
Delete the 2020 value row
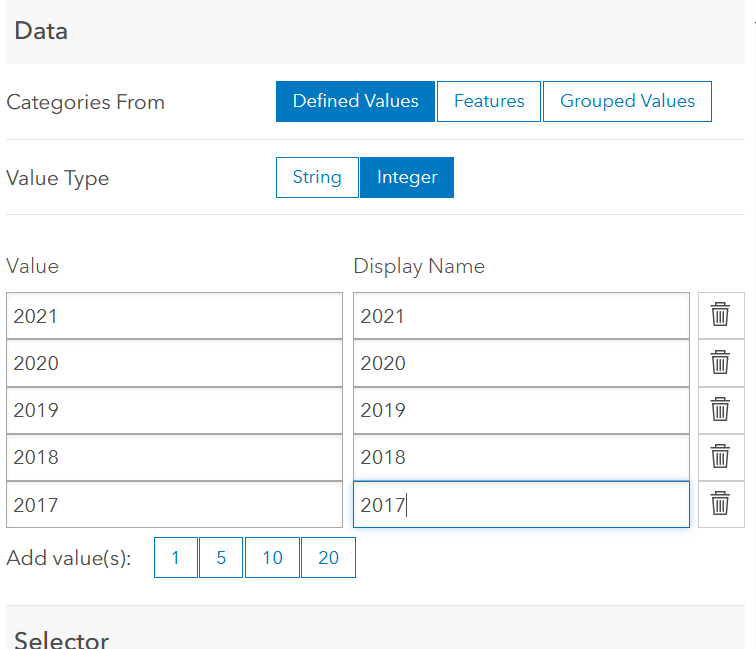(x=720, y=362)
